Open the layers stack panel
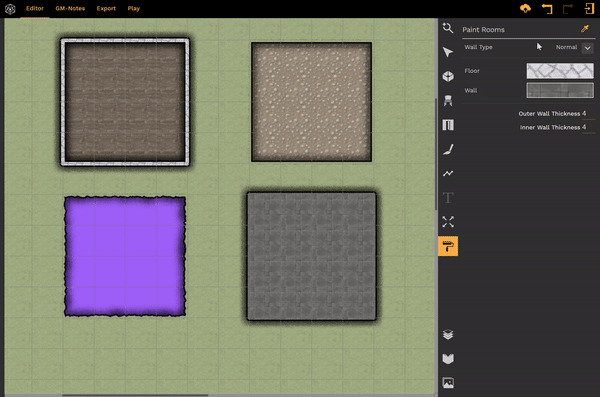600x397 pixels. [x=448, y=335]
